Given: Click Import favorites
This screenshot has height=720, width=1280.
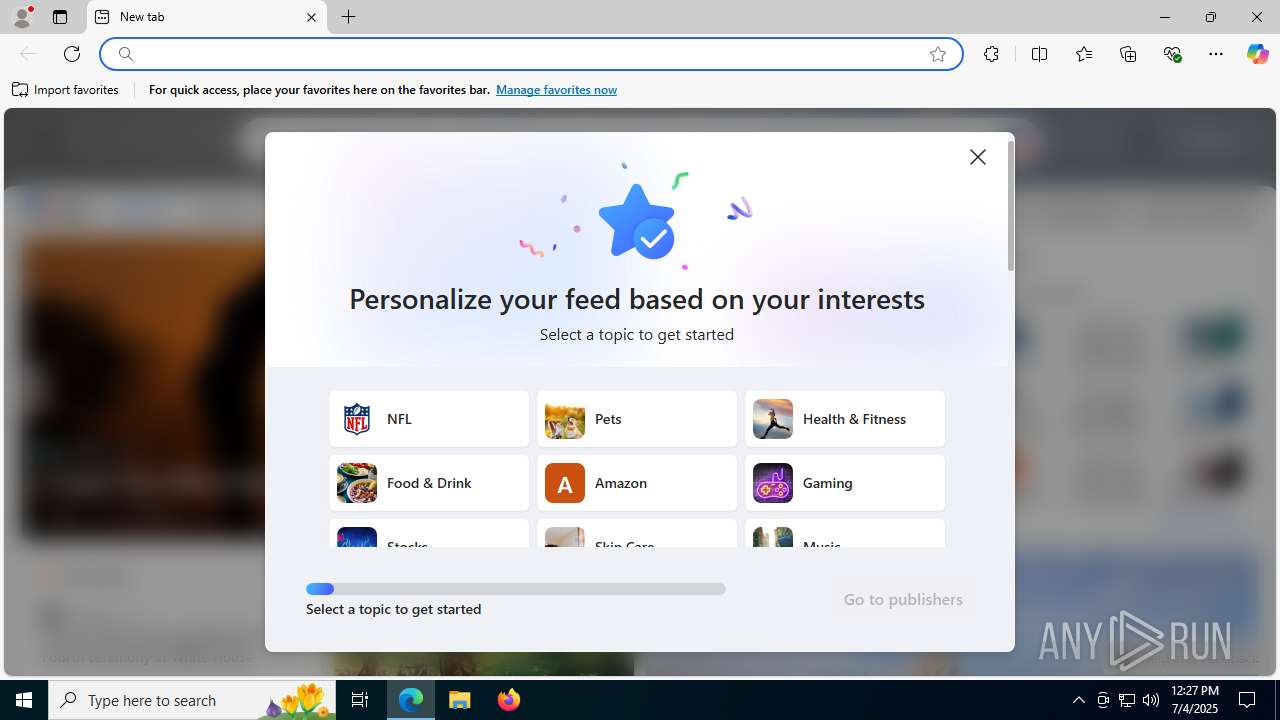Looking at the screenshot, I should point(66,90).
